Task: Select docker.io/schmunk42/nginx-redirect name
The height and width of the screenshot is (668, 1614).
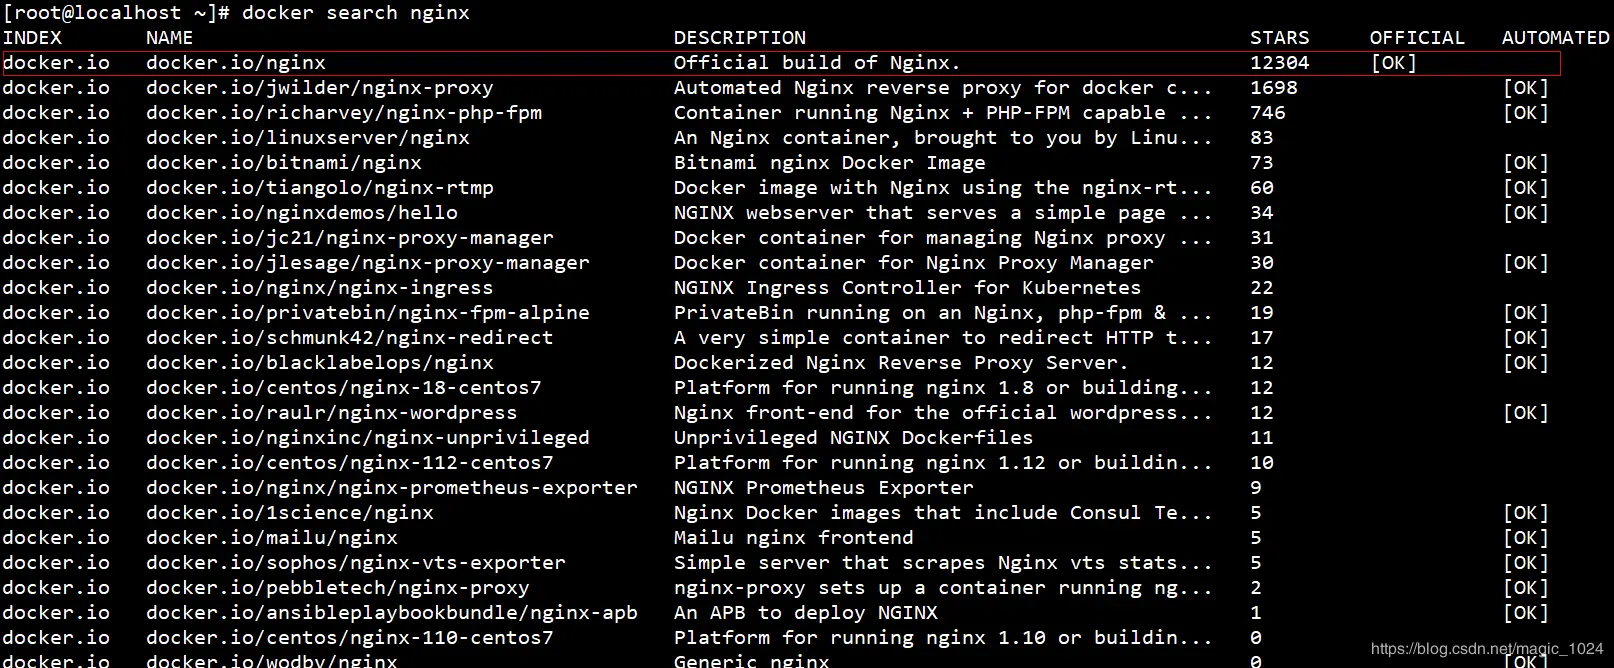Action: tap(350, 338)
